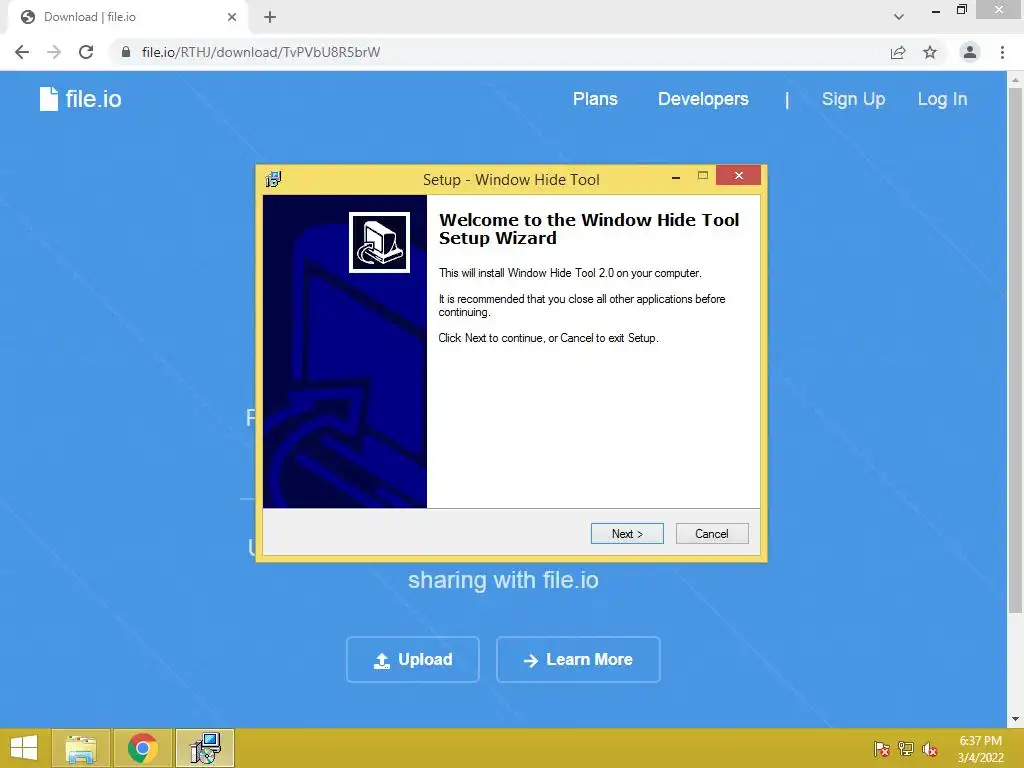Click the muted volume tray icon

pyautogui.click(x=930, y=749)
